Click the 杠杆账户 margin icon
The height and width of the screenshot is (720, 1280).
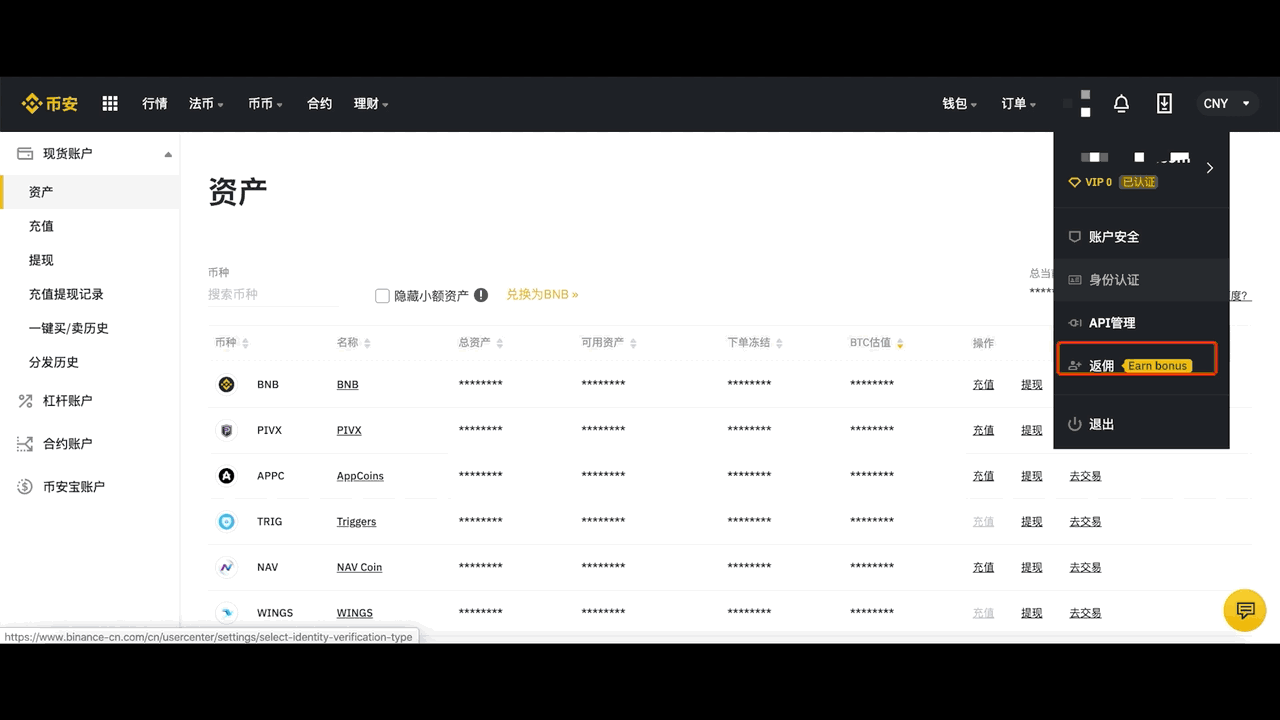[25, 401]
